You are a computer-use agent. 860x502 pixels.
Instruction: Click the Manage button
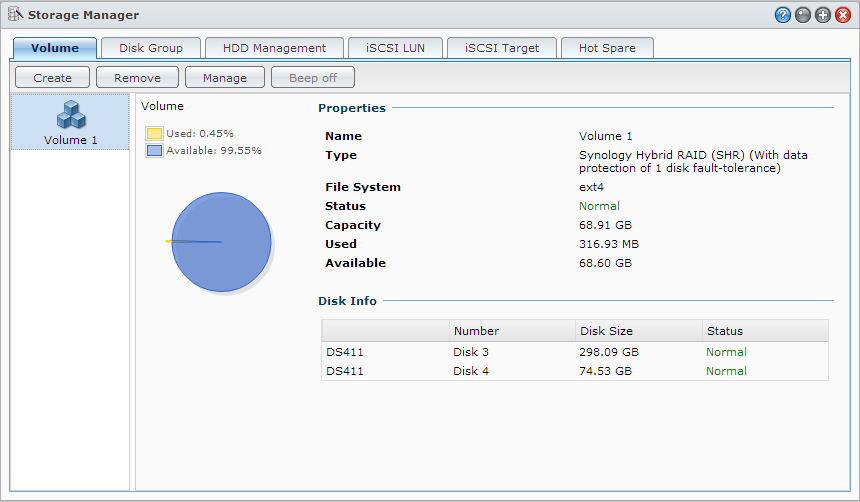[x=225, y=77]
